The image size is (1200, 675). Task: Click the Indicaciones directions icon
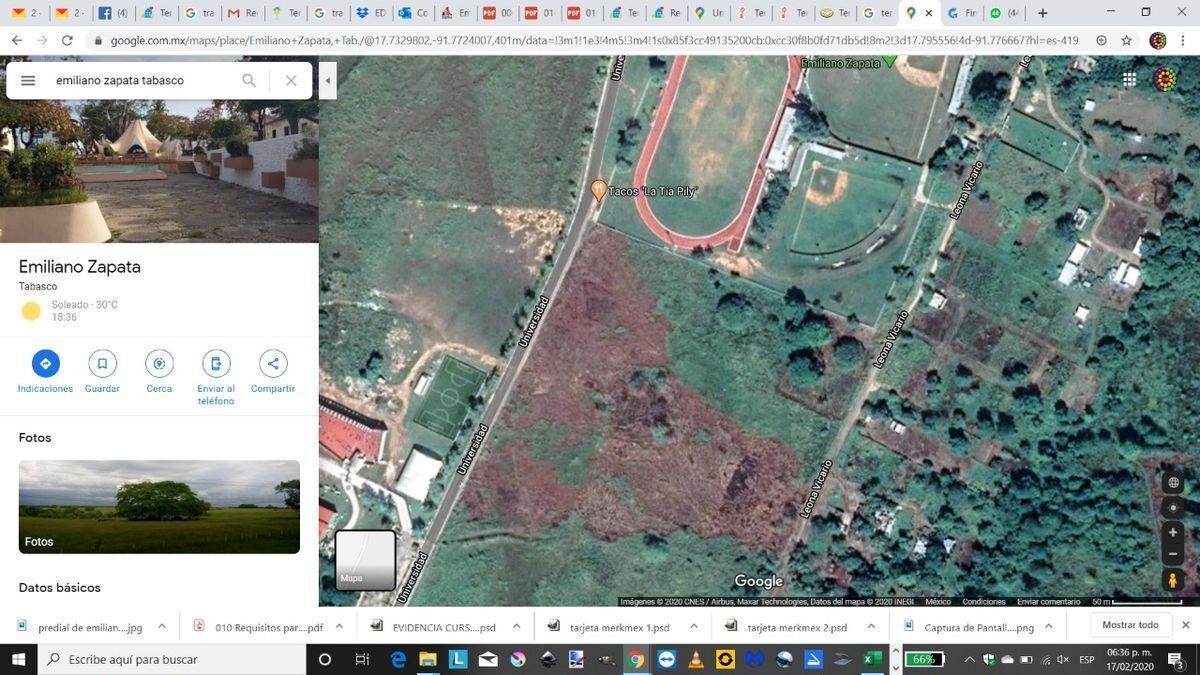[x=45, y=363]
